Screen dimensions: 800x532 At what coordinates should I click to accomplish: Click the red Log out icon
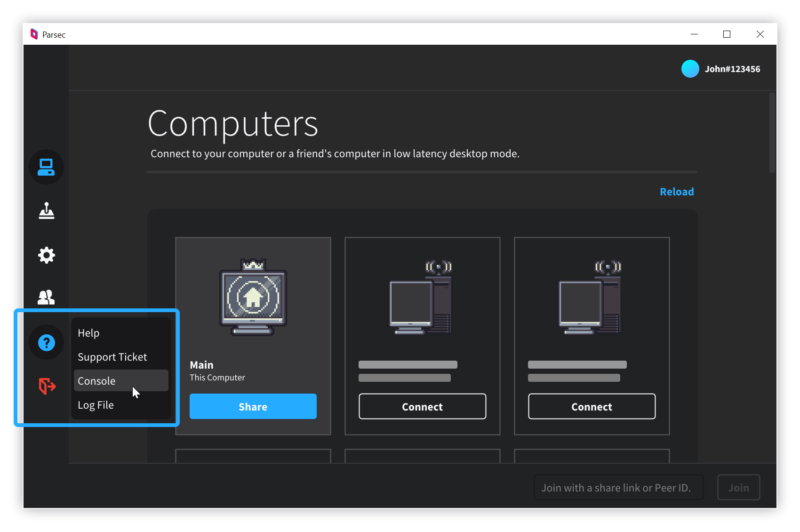pos(46,386)
